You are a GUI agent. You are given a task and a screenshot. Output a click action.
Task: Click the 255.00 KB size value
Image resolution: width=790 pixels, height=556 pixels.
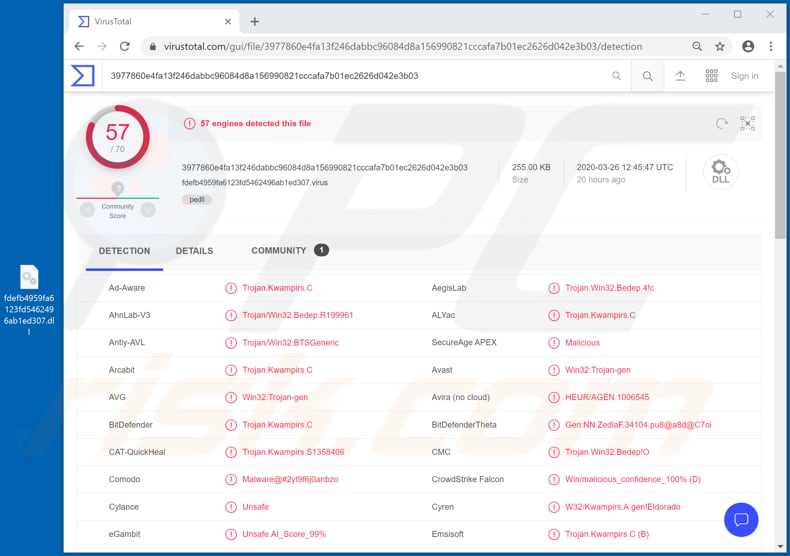[531, 167]
